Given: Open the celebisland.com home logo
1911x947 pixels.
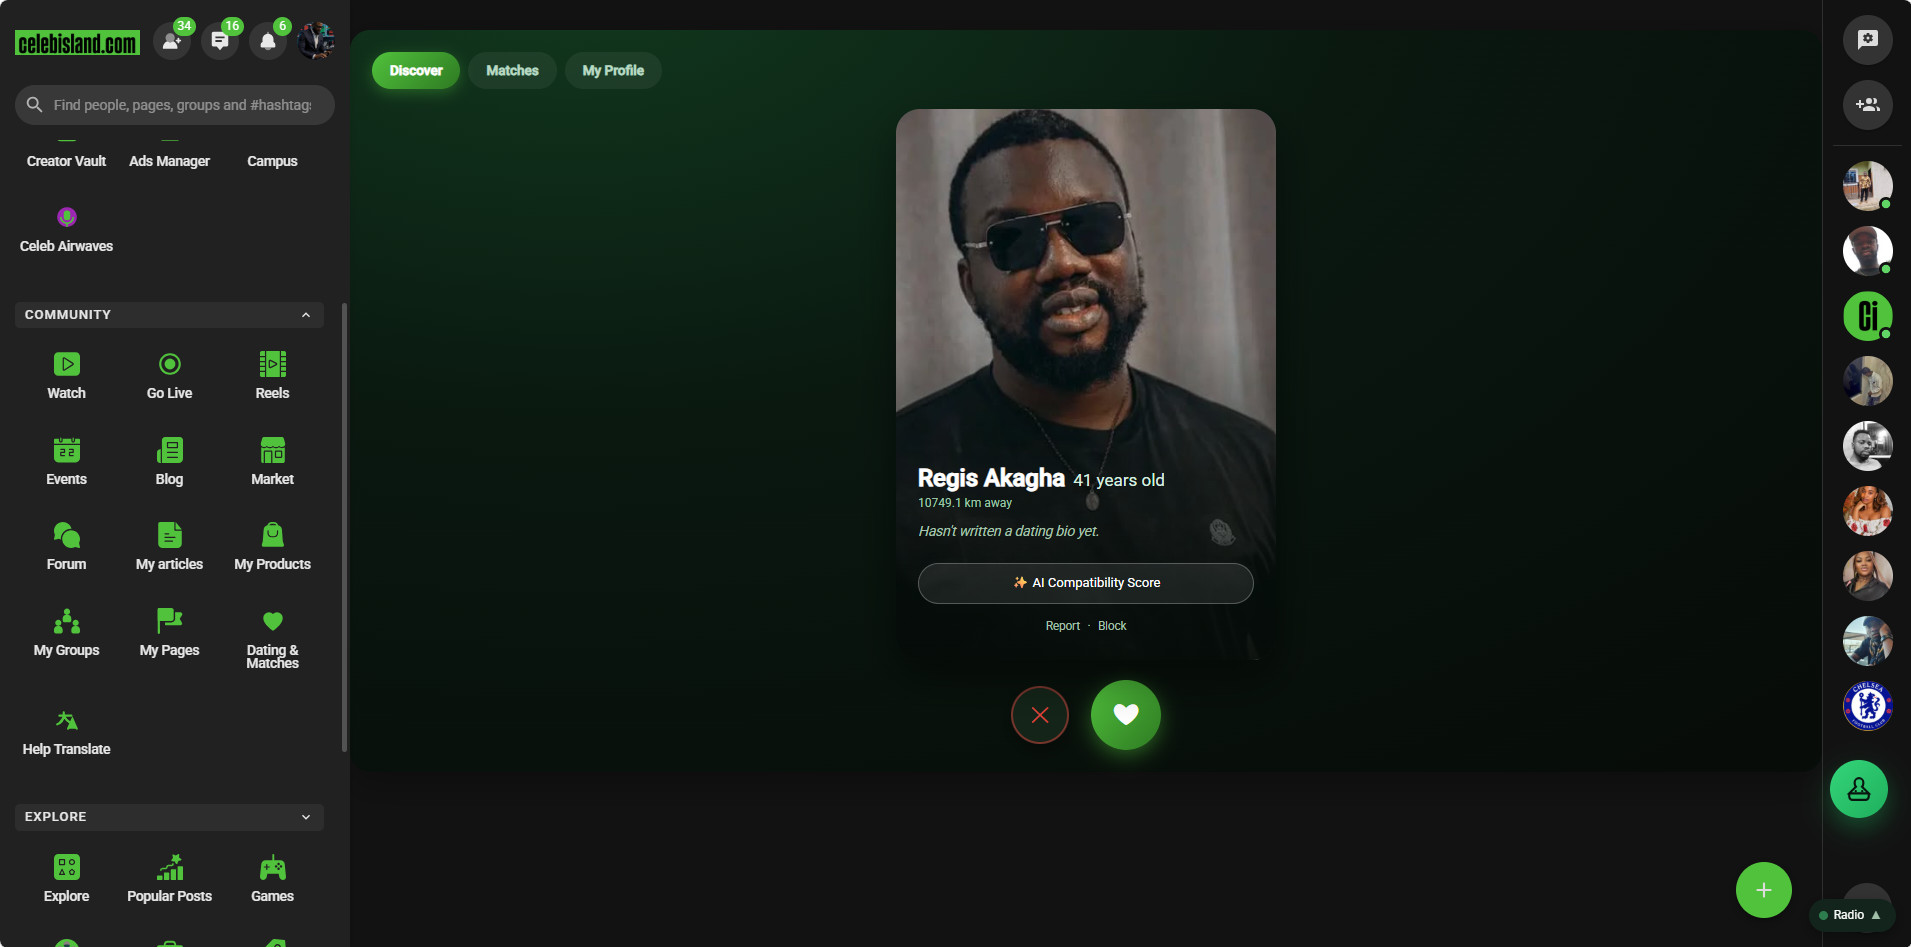Looking at the screenshot, I should (77, 43).
